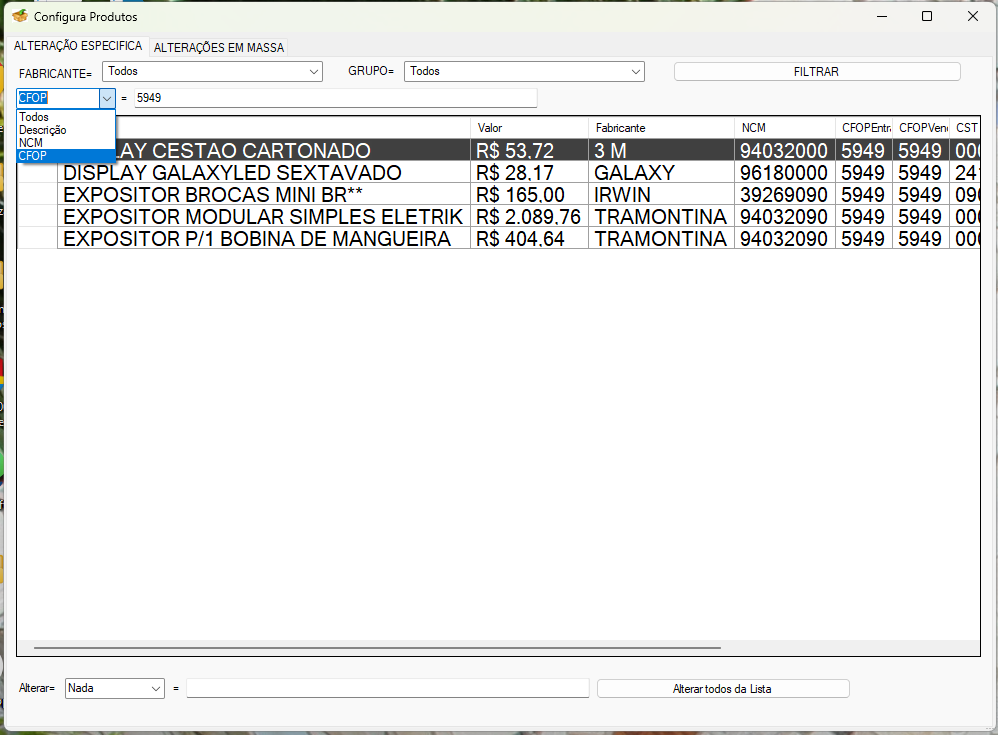Click the NCM 94032000 cell
This screenshot has width=998, height=735.
785,150
